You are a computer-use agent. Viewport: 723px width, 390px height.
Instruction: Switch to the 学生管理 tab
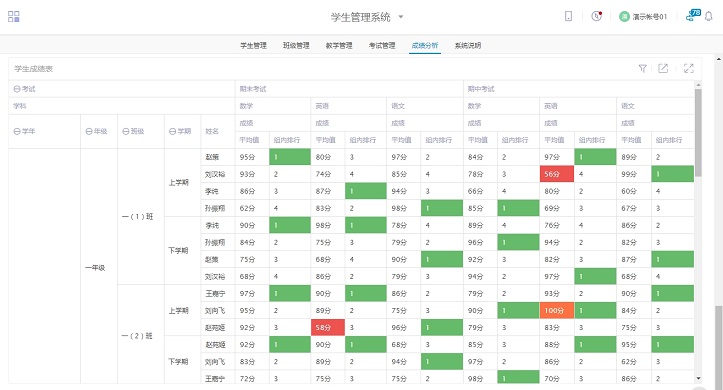pos(253,45)
